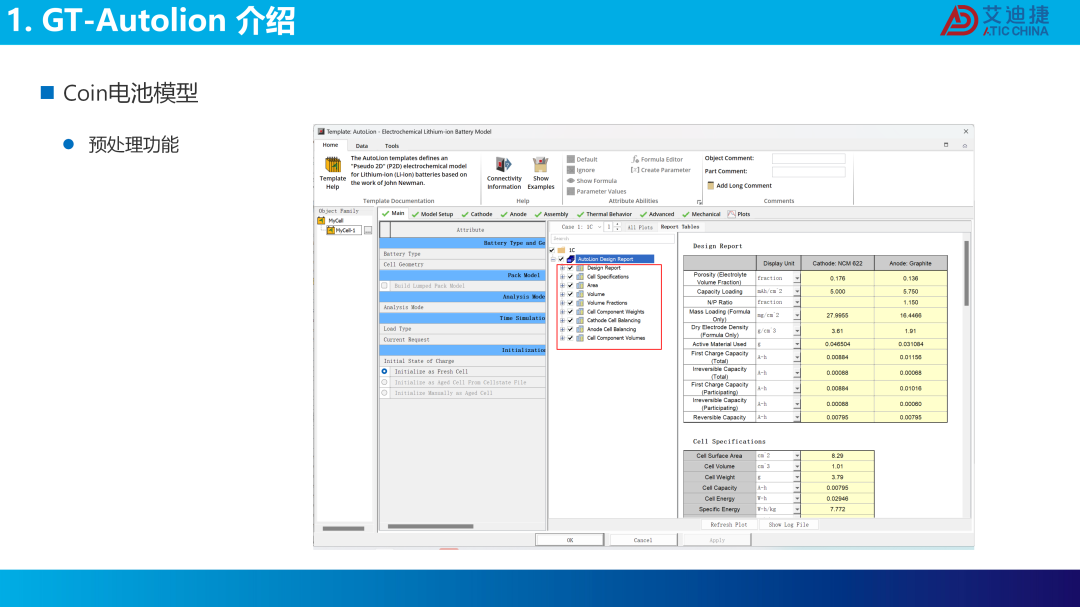Click the Object Family horizontal scrollbar
The height and width of the screenshot is (607, 1080).
(343, 528)
